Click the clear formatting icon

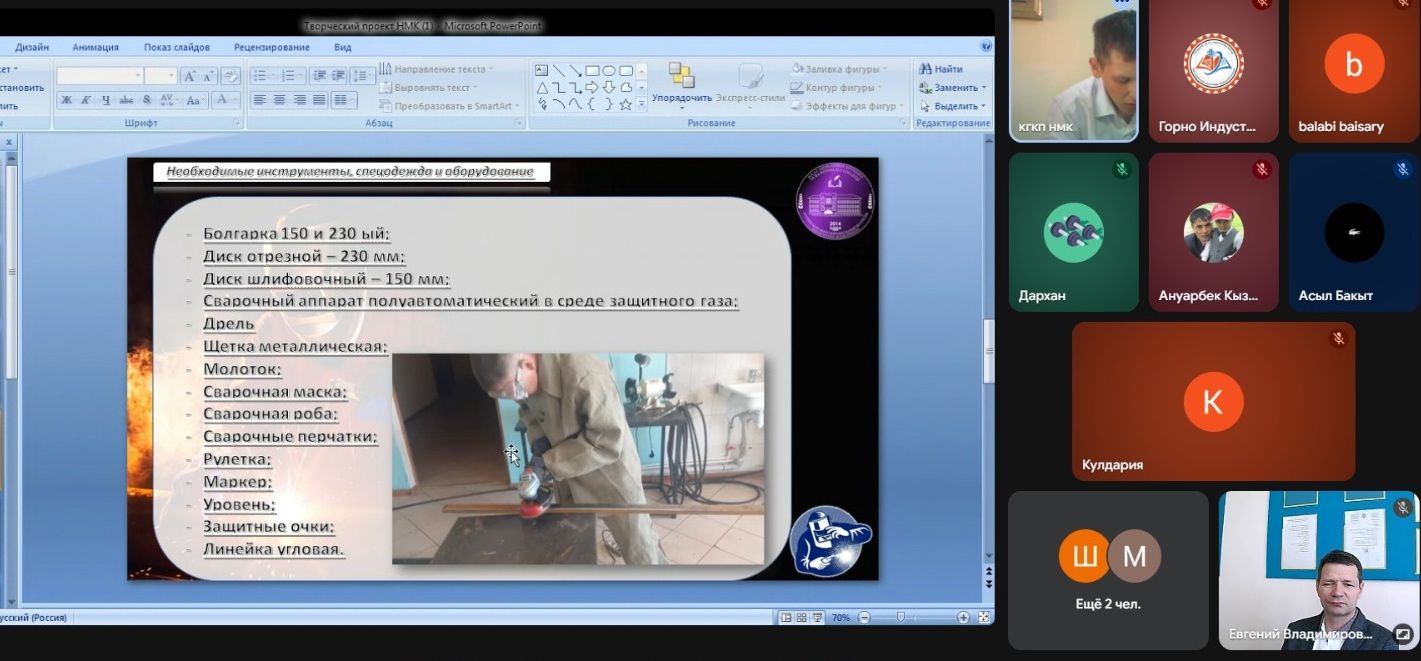pos(230,76)
